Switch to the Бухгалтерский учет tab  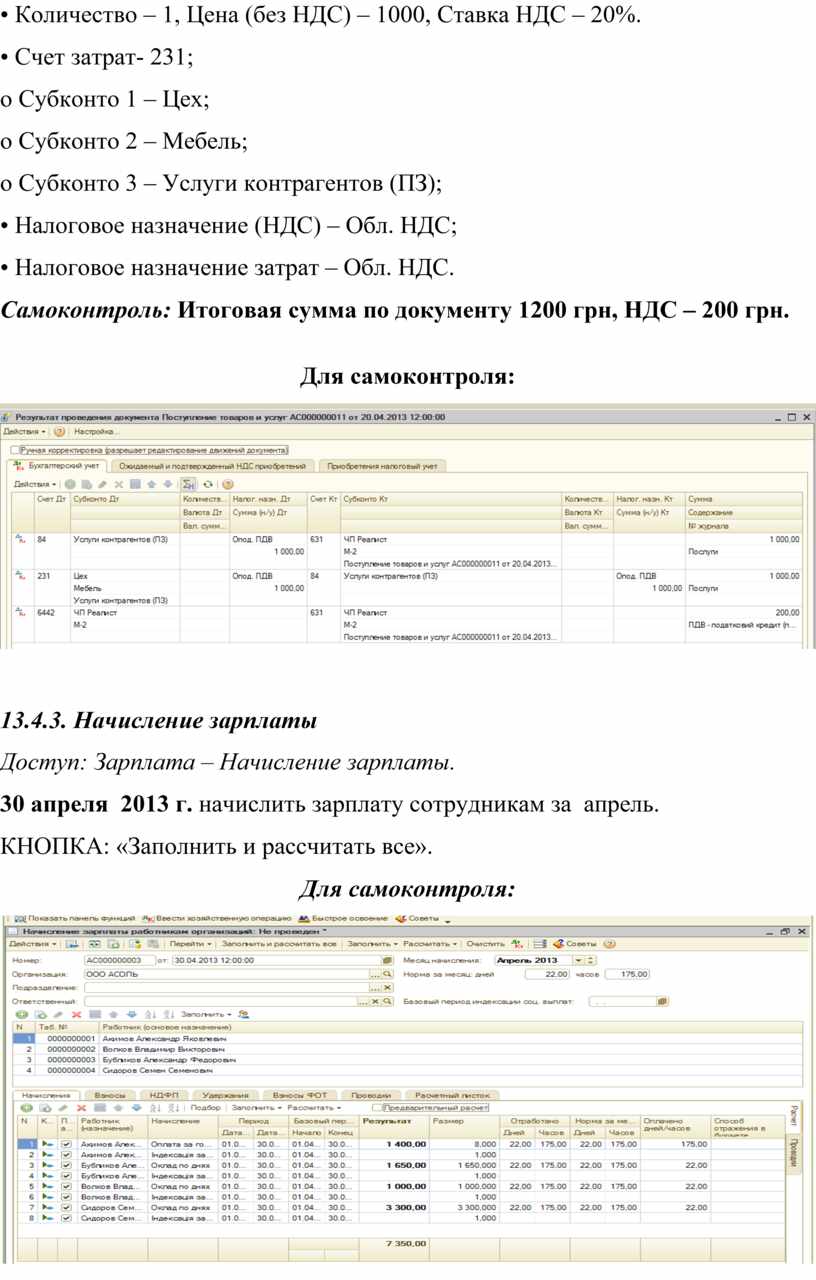[x=58, y=466]
